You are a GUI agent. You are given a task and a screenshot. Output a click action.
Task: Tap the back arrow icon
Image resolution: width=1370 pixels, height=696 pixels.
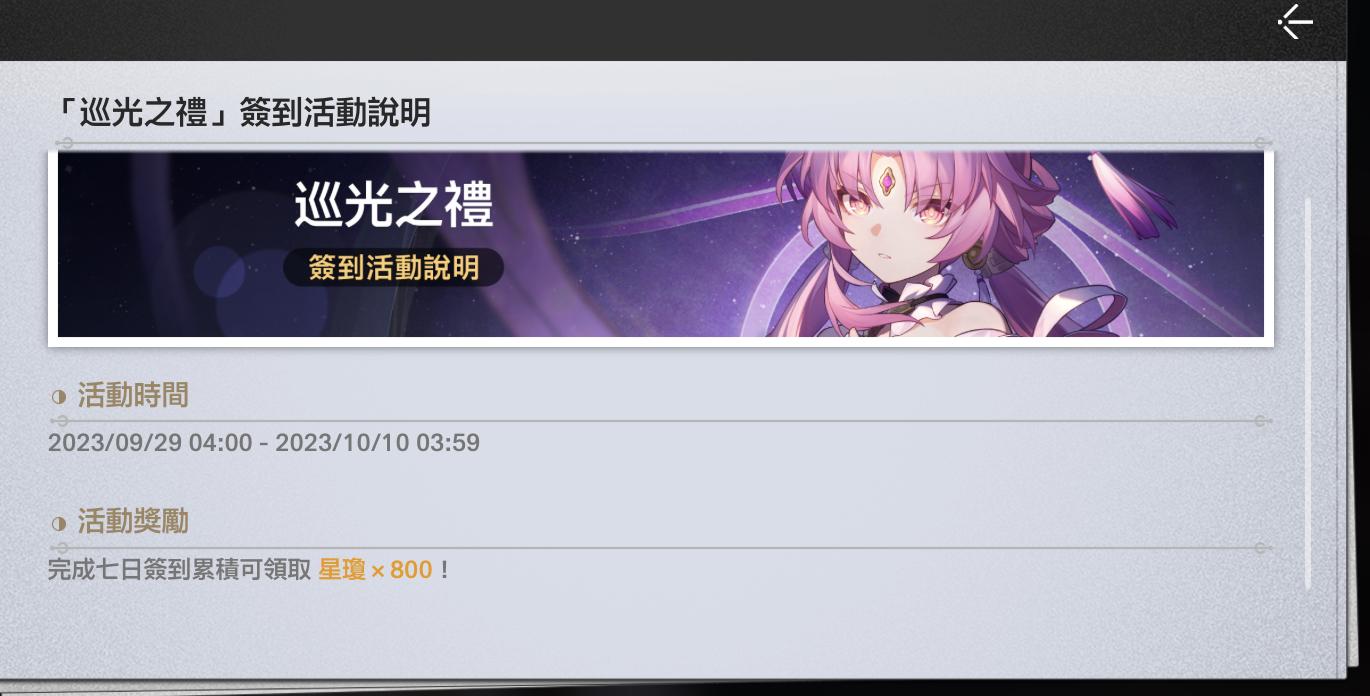click(1295, 21)
